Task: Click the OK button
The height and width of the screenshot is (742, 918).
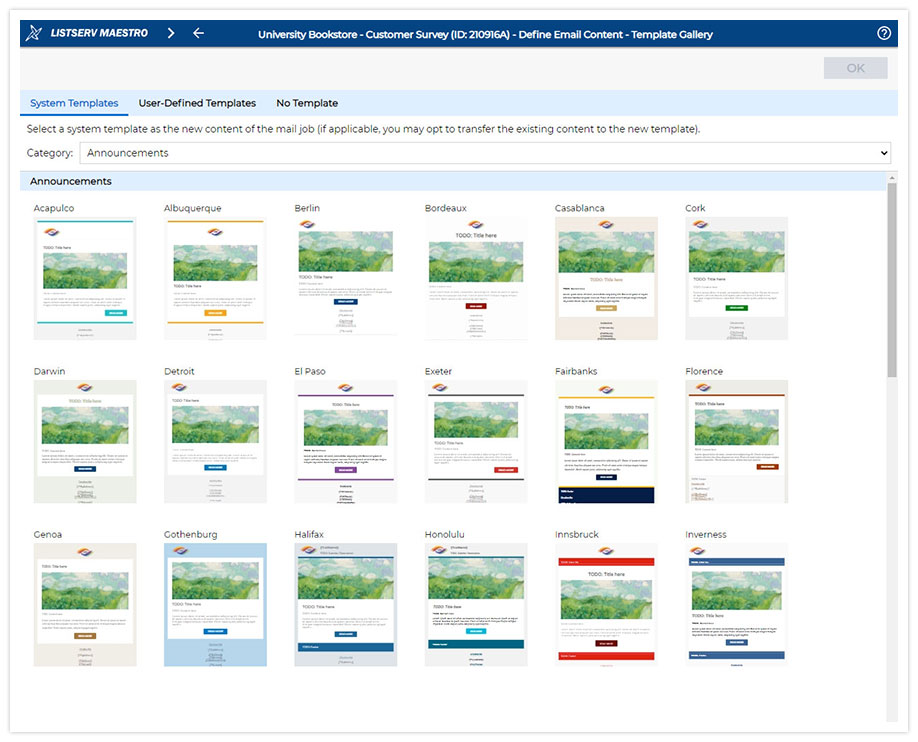Action: (855, 68)
